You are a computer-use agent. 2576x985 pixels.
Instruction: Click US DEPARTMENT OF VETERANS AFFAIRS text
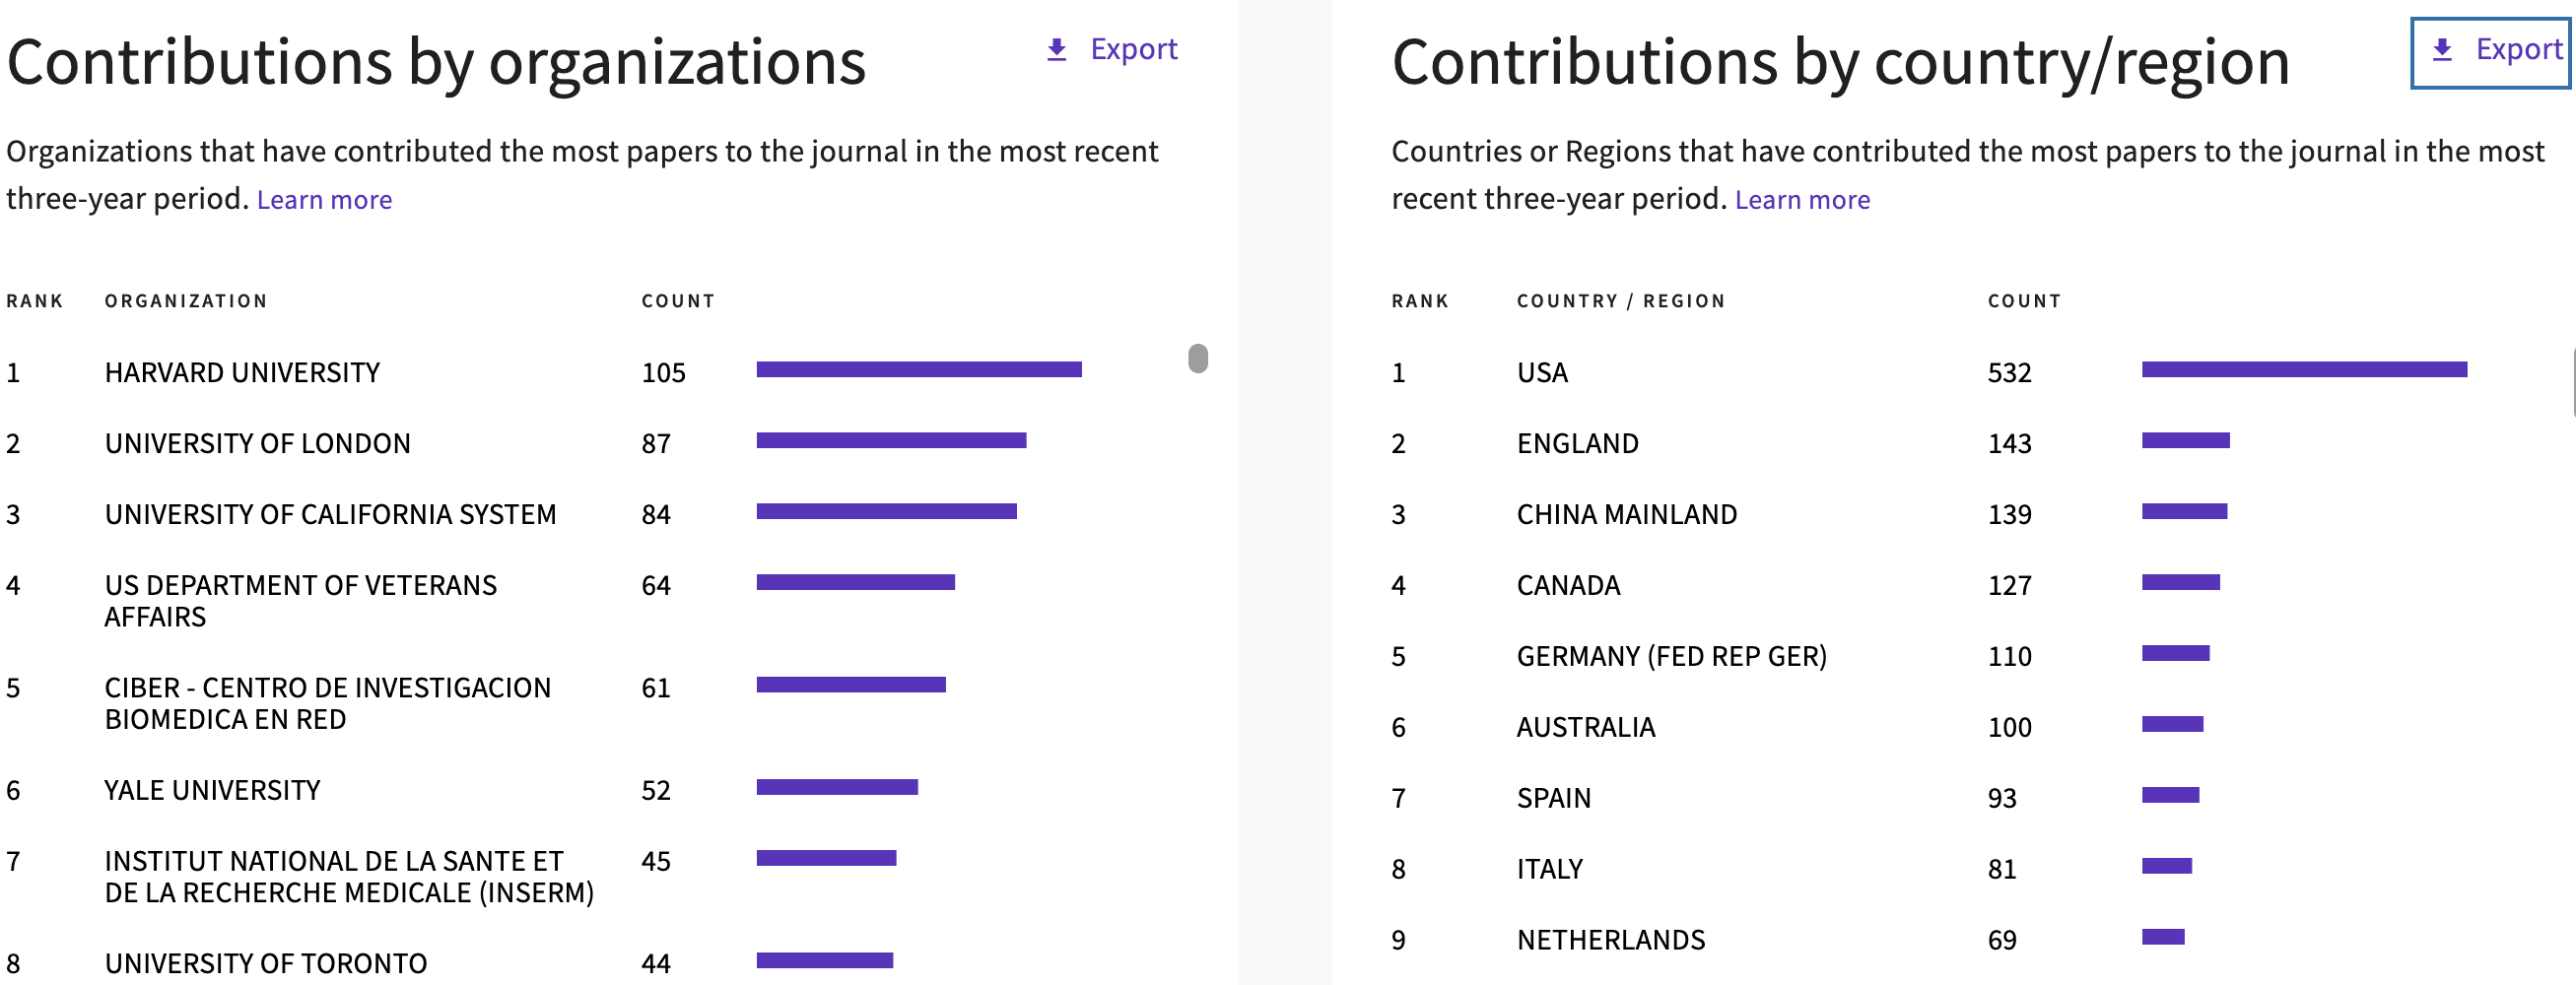(300, 601)
